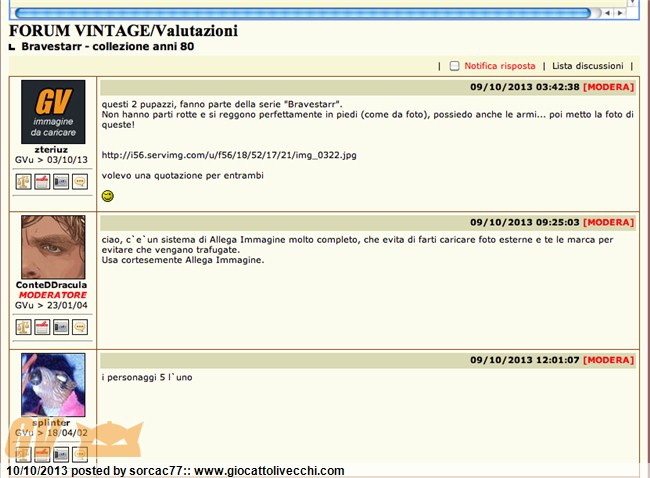Click the scrollbar left arrow
Viewport: 650px width, 478px height.
[608, 13]
